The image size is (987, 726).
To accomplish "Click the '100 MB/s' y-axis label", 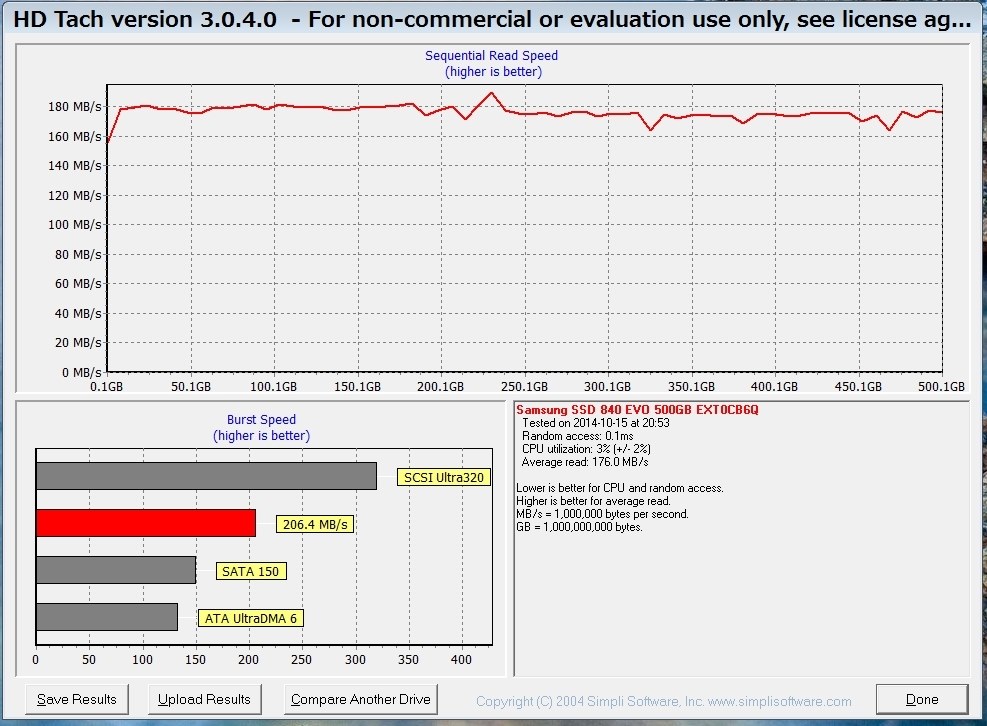I will (x=74, y=224).
